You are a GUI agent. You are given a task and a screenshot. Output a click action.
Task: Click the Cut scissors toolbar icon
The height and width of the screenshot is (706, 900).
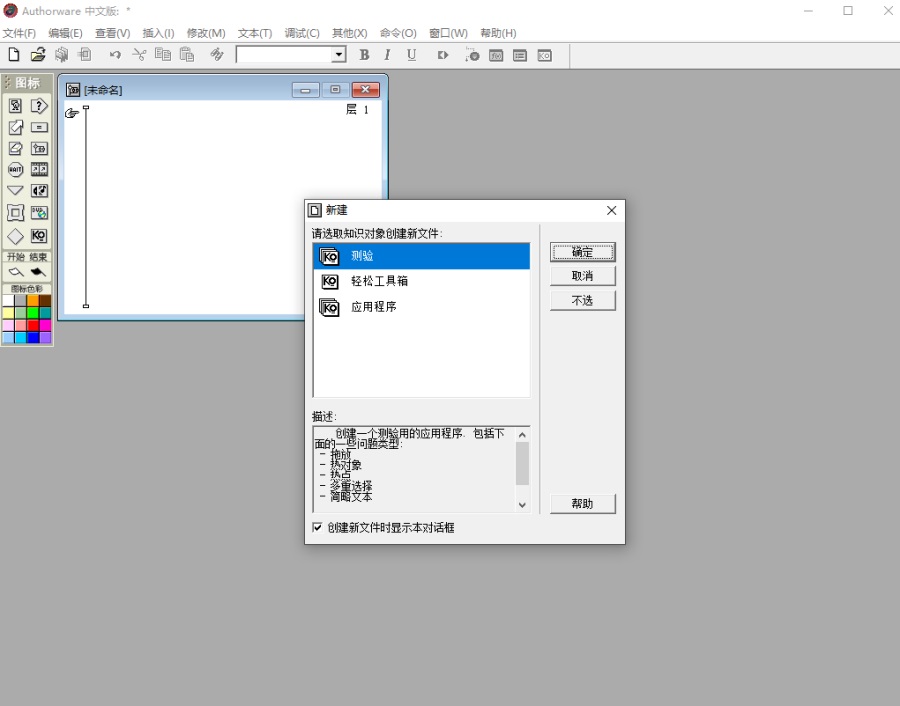click(139, 55)
